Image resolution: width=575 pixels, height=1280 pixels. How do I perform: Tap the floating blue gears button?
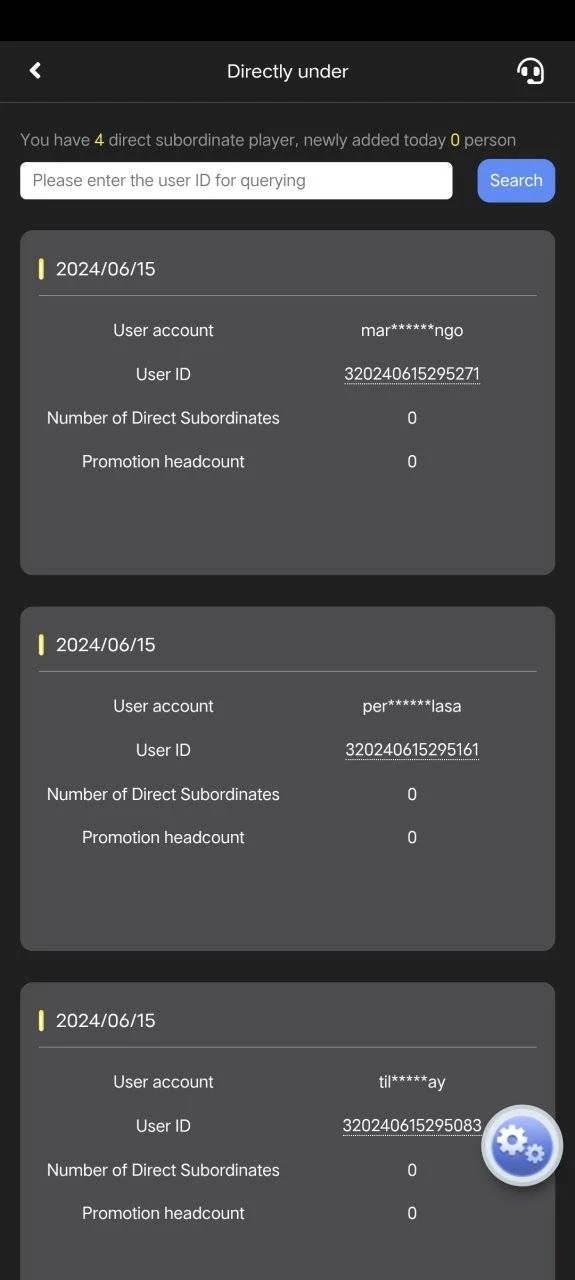click(x=522, y=1145)
